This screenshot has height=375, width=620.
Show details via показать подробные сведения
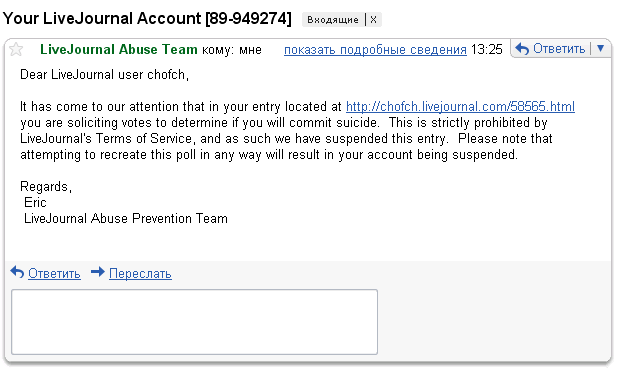pos(375,50)
